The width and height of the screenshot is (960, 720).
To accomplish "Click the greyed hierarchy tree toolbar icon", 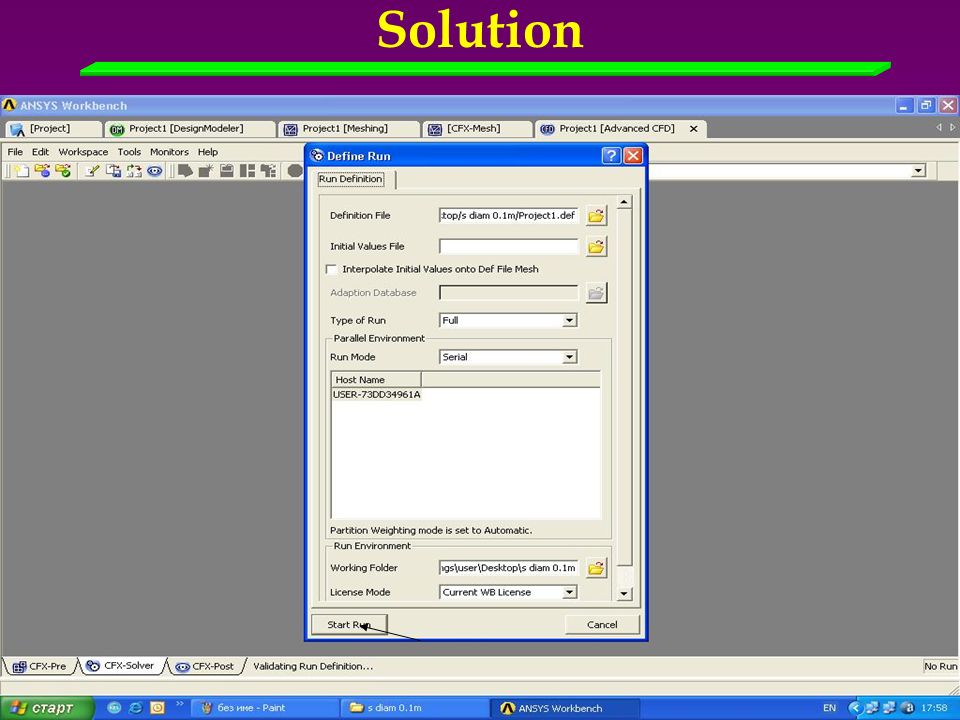I will (268, 171).
